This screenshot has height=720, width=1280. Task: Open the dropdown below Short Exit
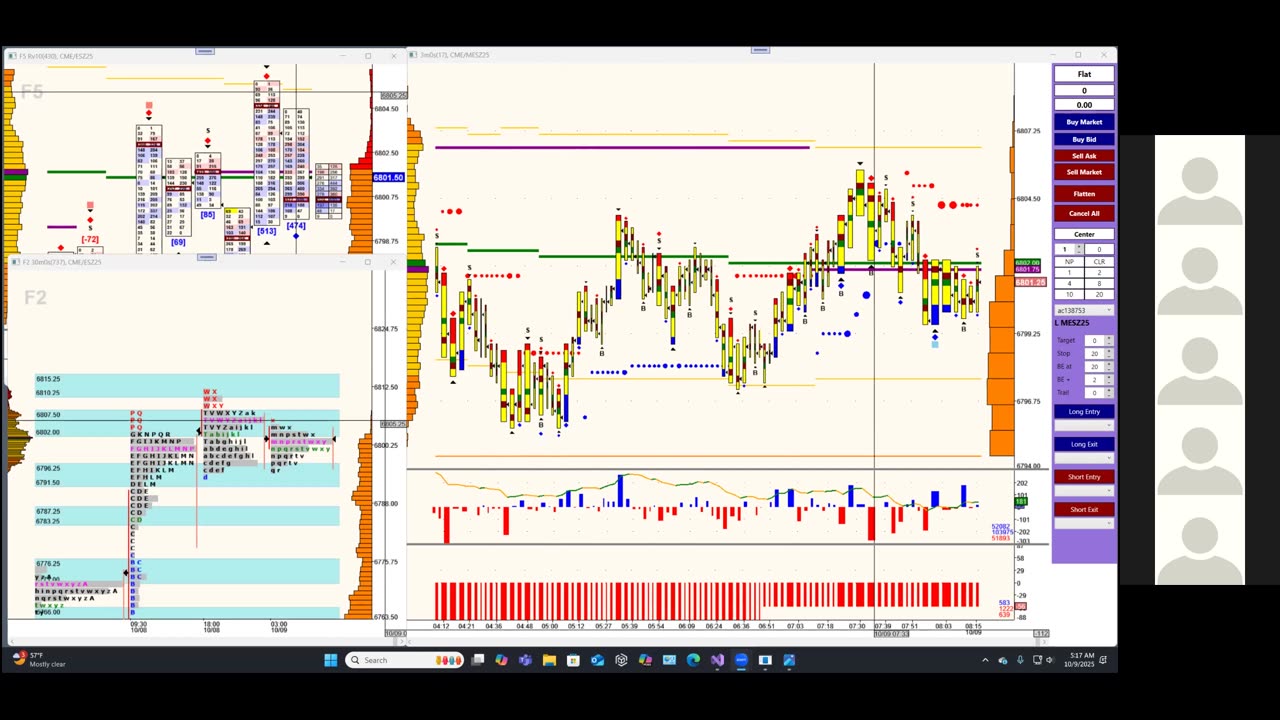(x=1084, y=523)
